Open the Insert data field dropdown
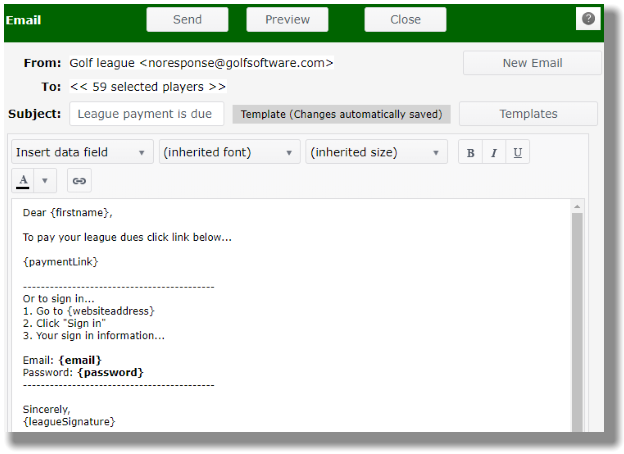Image resolution: width=624 pixels, height=454 pixels. (x=82, y=153)
